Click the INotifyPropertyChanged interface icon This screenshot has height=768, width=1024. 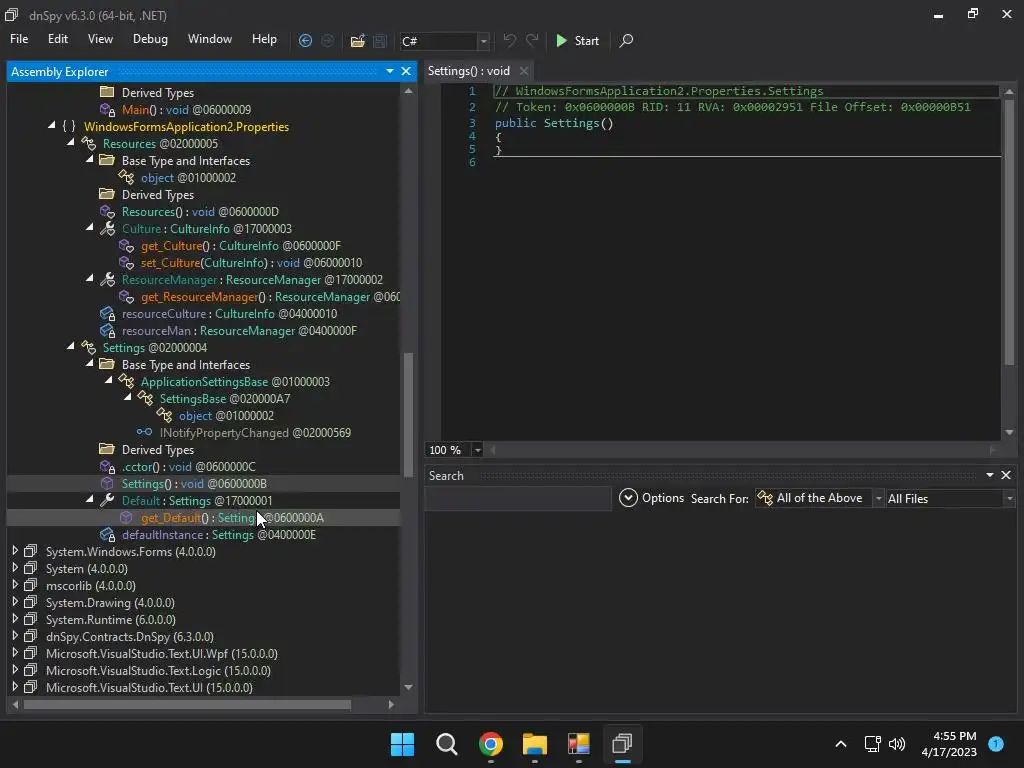(x=144, y=432)
